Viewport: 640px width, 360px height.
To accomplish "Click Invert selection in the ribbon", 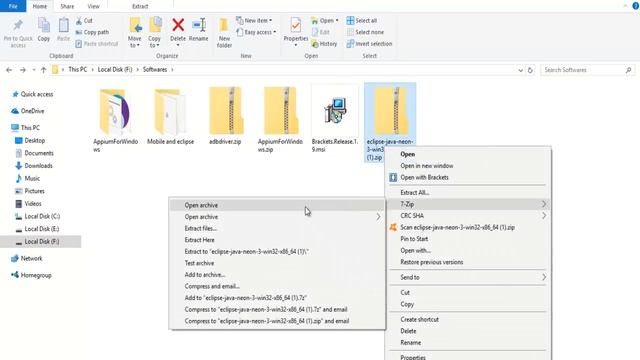I will pos(369,44).
